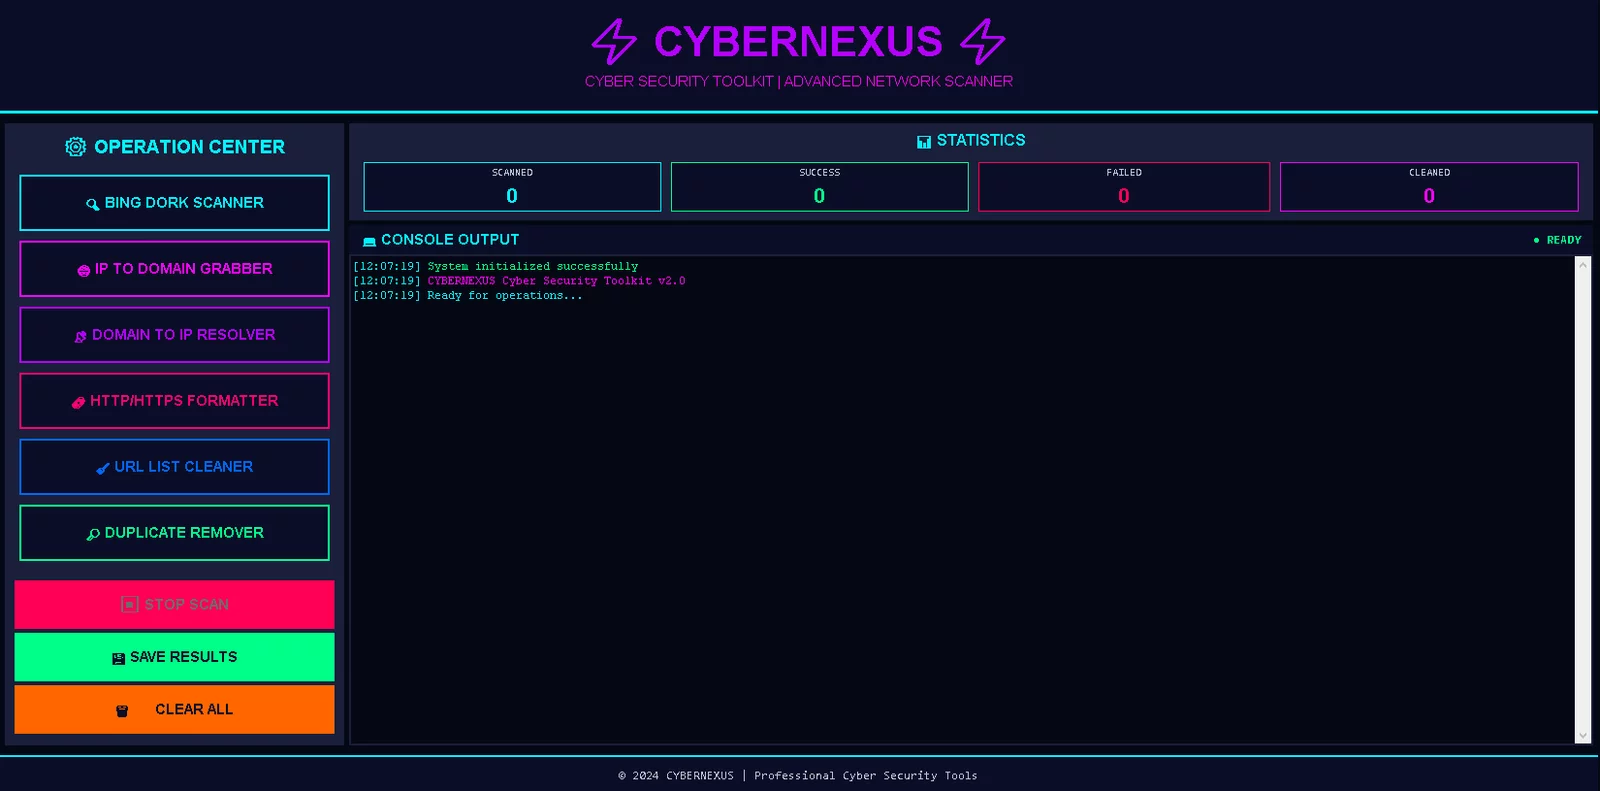Click the globe icon on IP to Domain Grabber
Viewport: 1600px width, 791px height.
(x=84, y=270)
